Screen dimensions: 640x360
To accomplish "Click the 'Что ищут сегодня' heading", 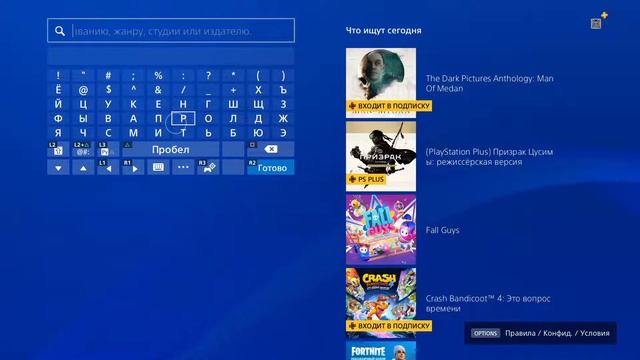I will point(384,31).
